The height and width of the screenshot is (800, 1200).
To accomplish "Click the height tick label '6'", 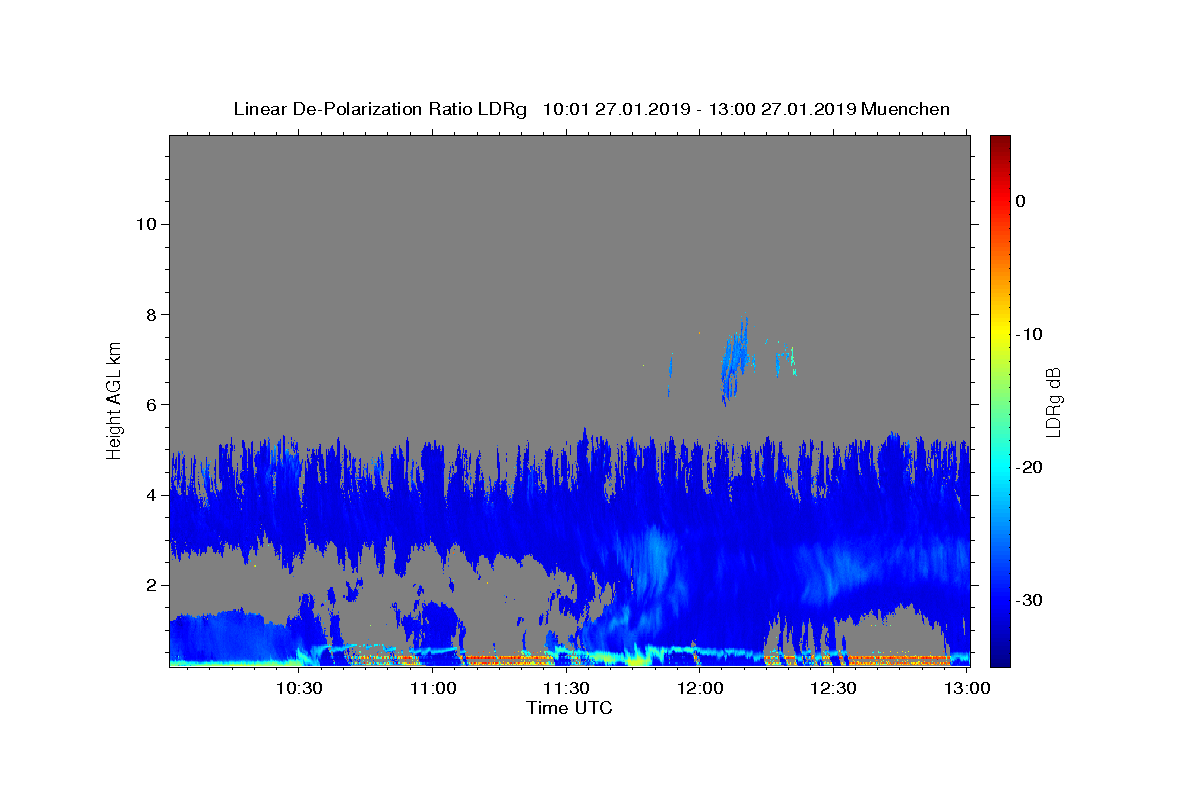I will point(149,405).
